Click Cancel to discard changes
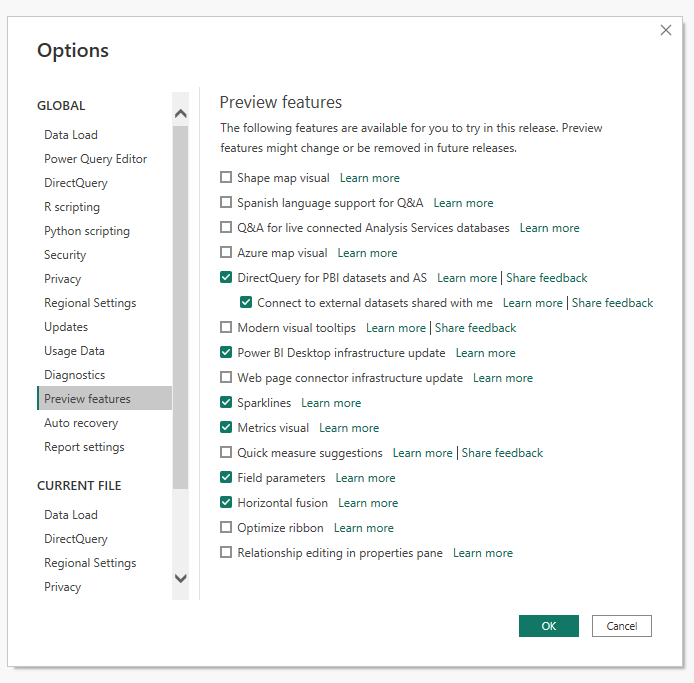This screenshot has height=683, width=694. pyautogui.click(x=621, y=626)
